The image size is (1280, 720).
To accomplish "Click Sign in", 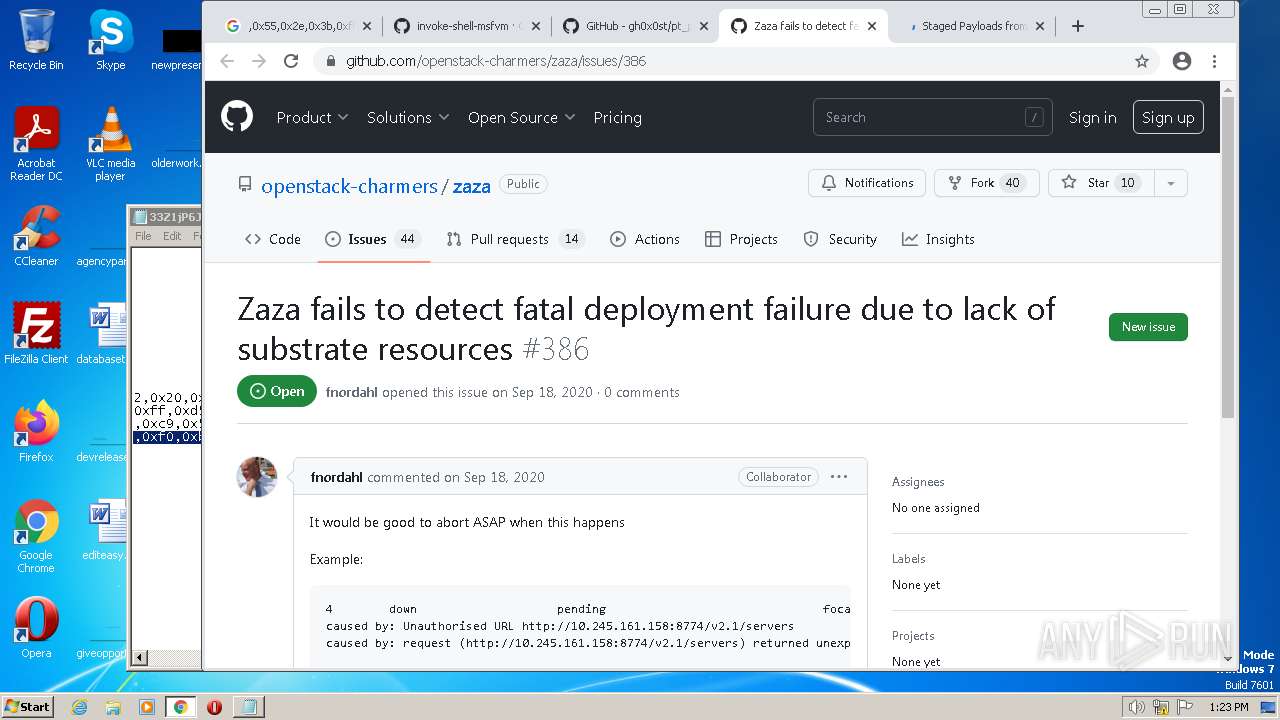I will [x=1092, y=117].
